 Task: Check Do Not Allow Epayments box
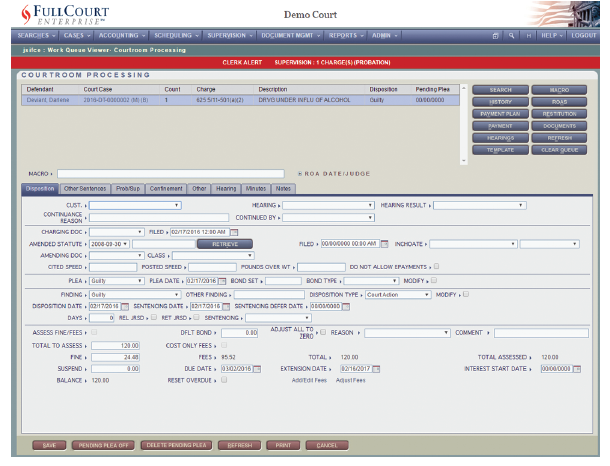pos(436,266)
